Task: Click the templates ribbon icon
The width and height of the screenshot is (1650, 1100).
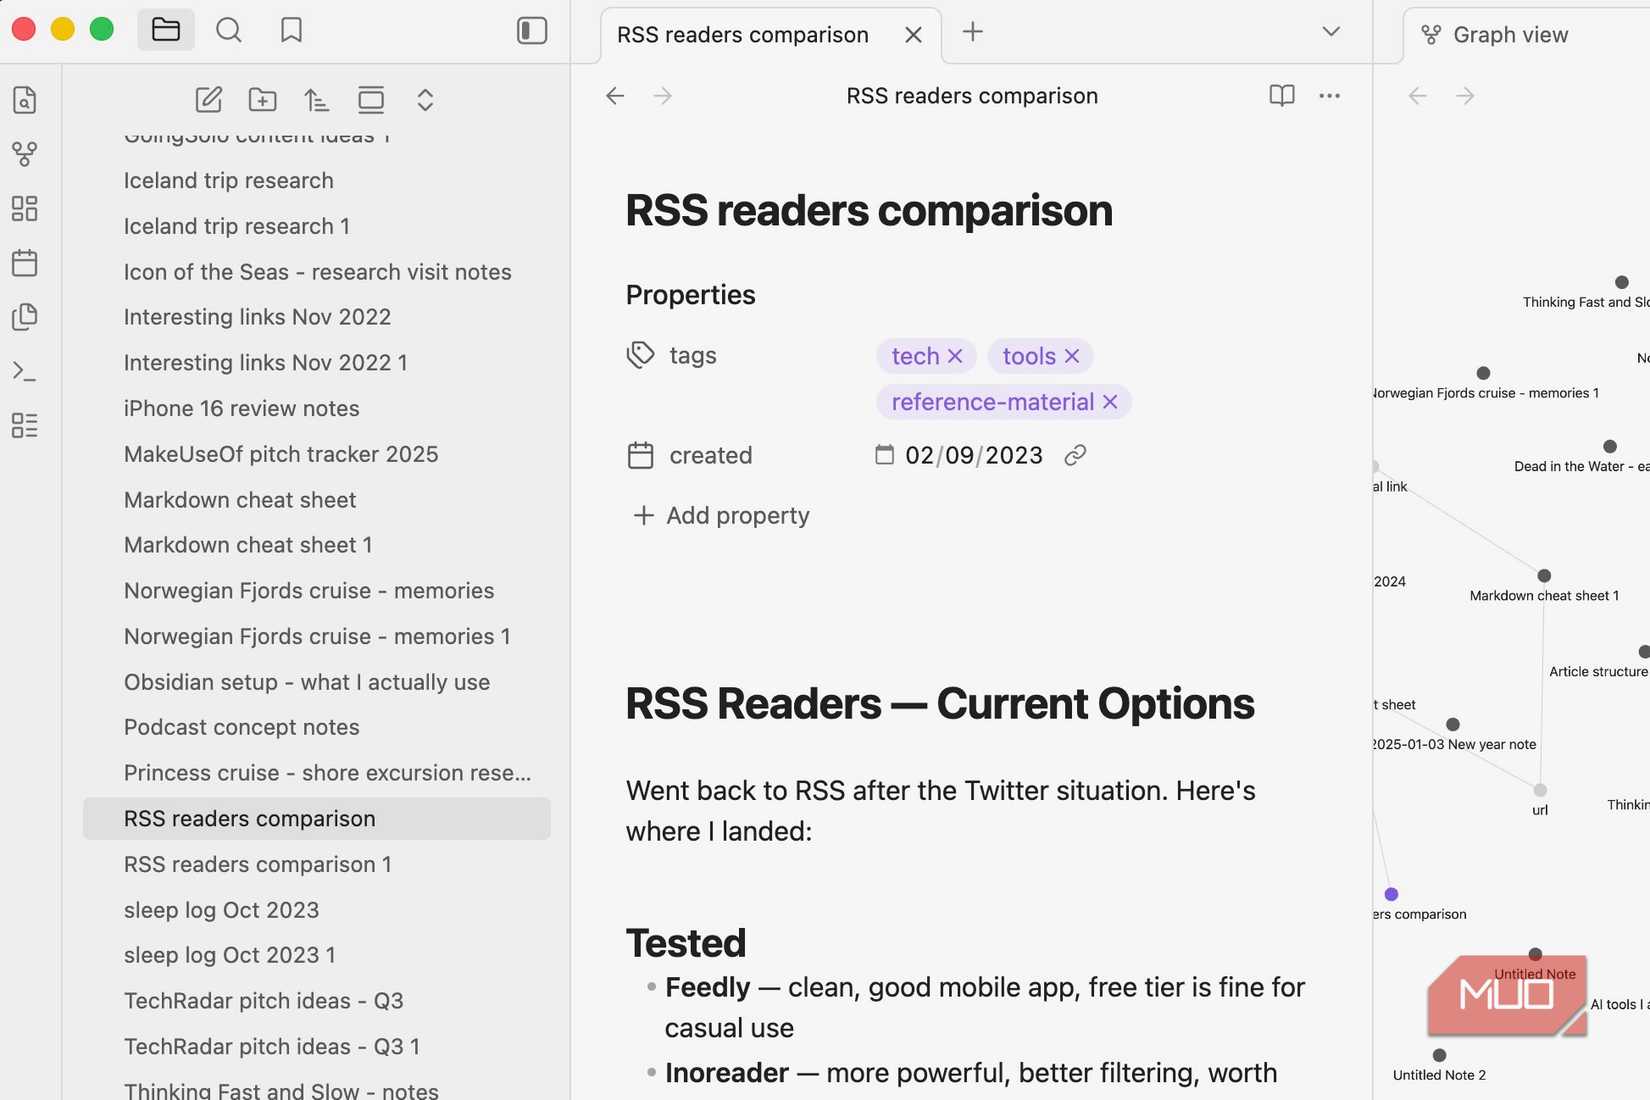Action: click(x=25, y=317)
